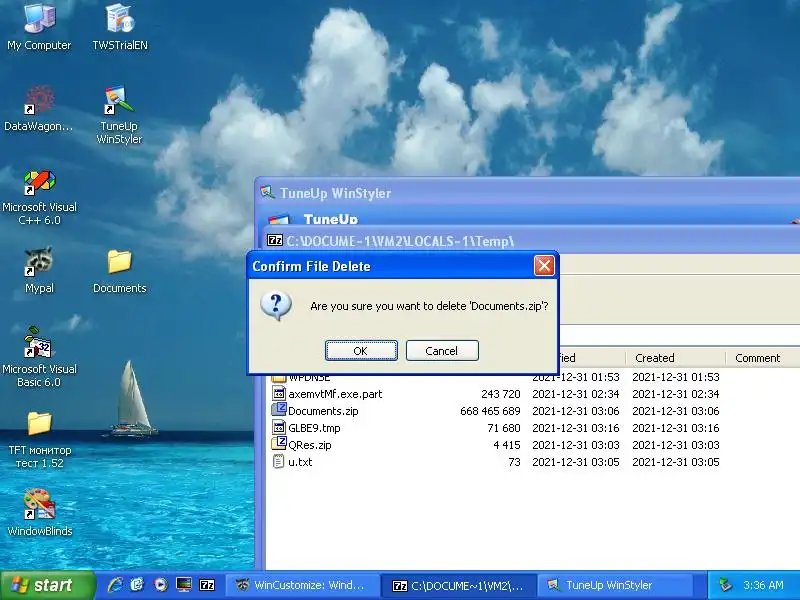The image size is (800, 600).
Task: Click the system tray icon beside the clock
Action: (x=725, y=585)
